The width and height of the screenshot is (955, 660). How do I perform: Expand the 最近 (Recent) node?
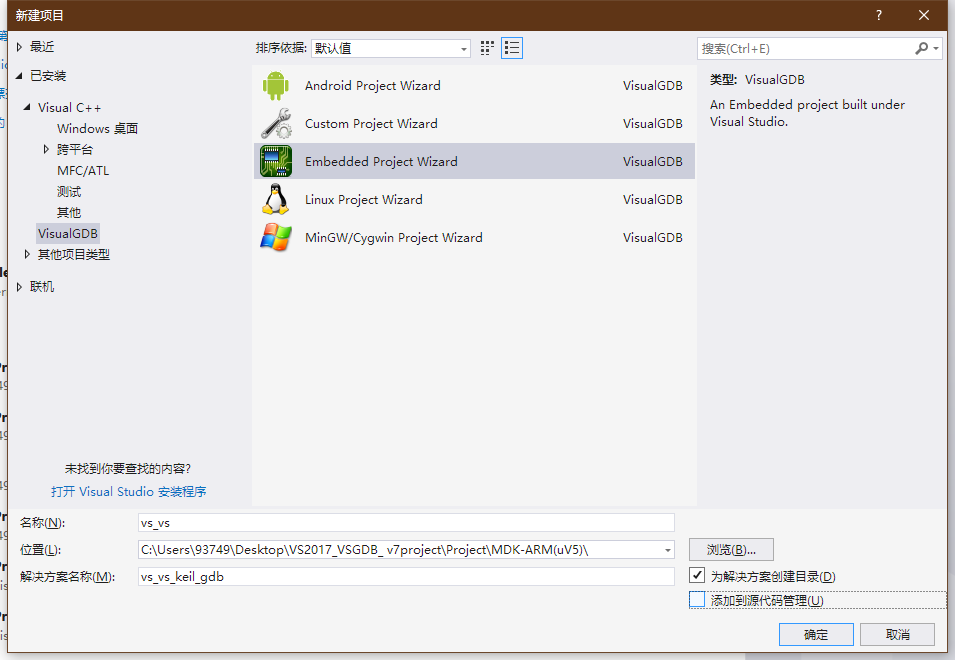click(19, 47)
